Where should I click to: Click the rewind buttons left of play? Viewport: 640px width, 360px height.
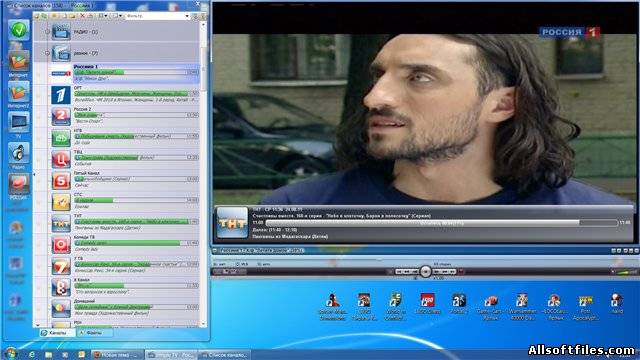pos(407,271)
